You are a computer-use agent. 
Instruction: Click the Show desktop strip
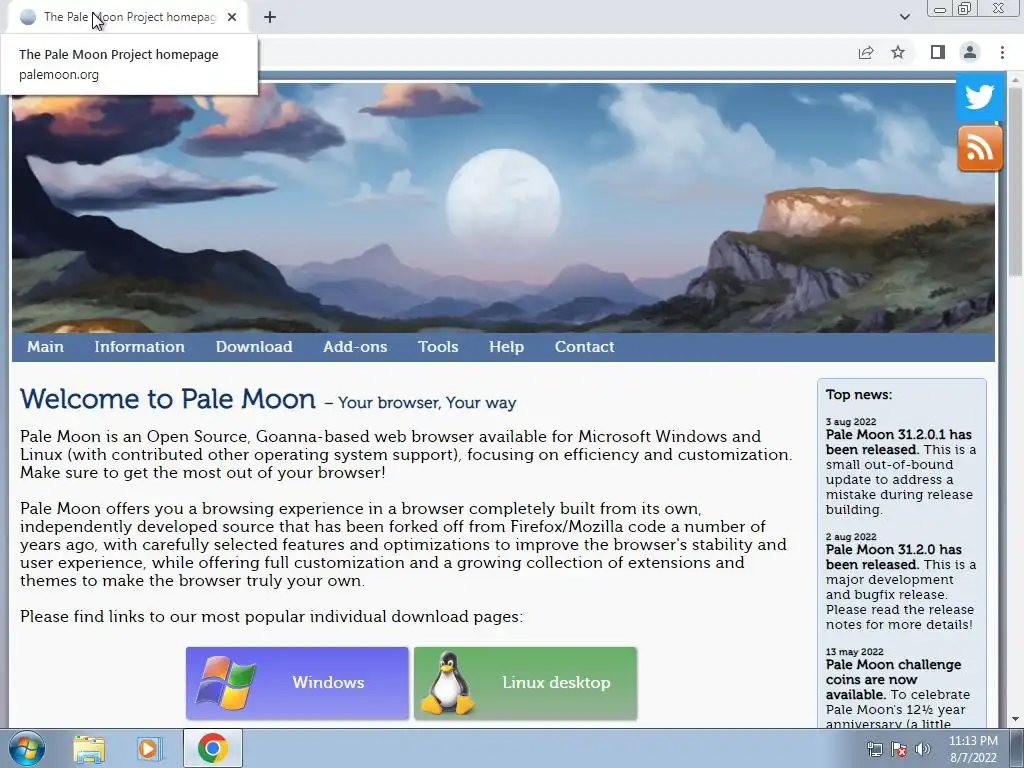tap(1017, 748)
